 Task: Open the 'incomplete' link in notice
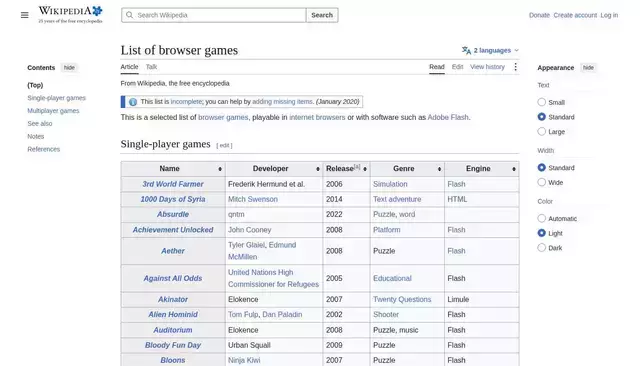point(186,102)
